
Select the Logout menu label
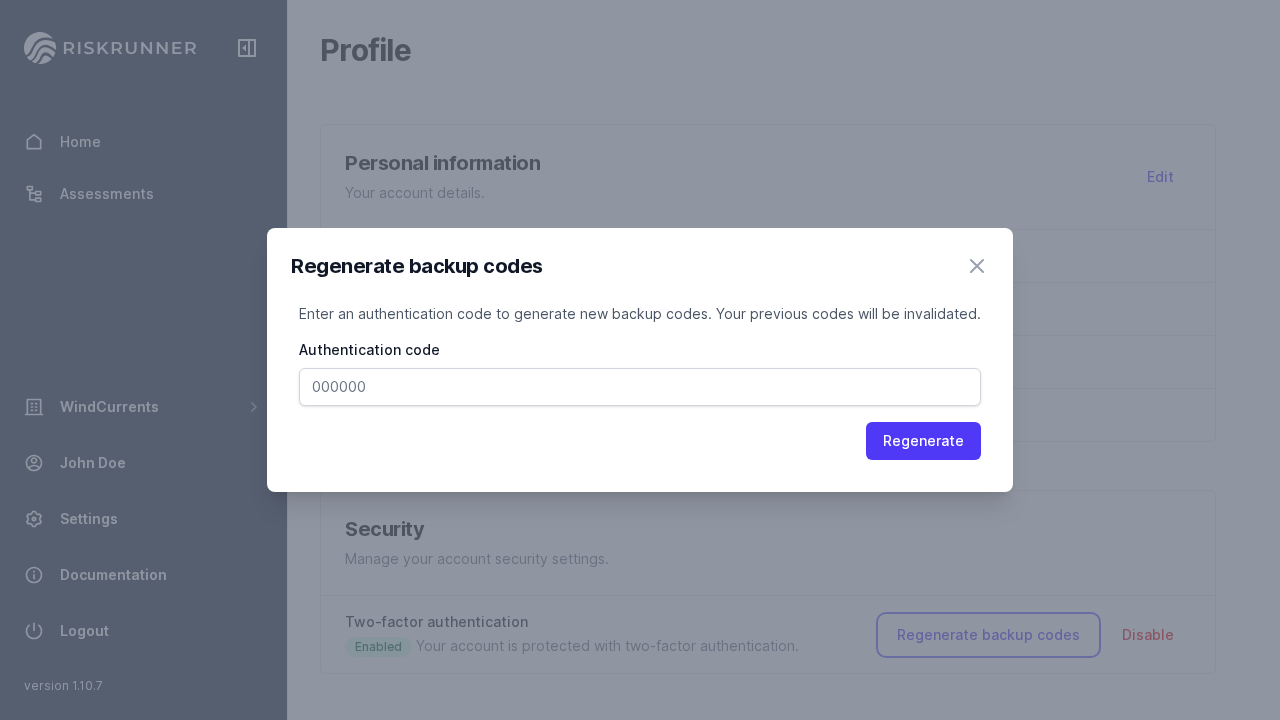click(84, 631)
